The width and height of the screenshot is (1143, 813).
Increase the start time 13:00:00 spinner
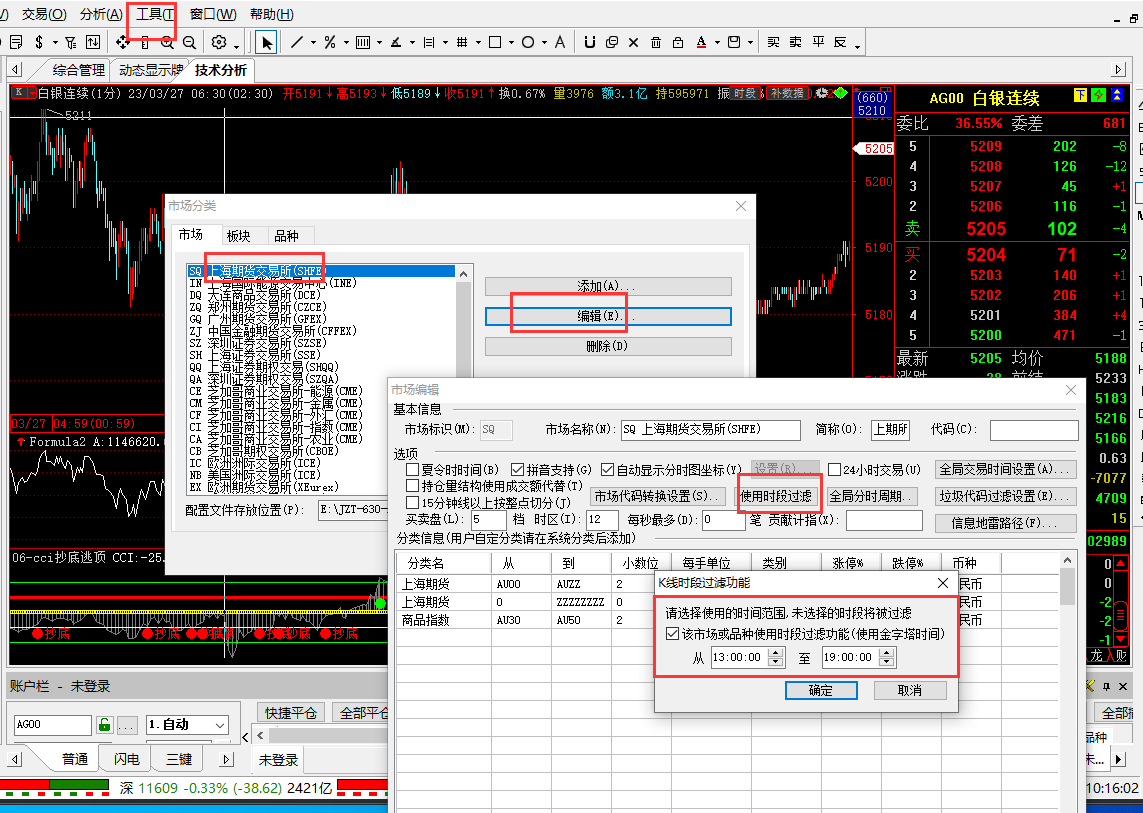pos(775,653)
